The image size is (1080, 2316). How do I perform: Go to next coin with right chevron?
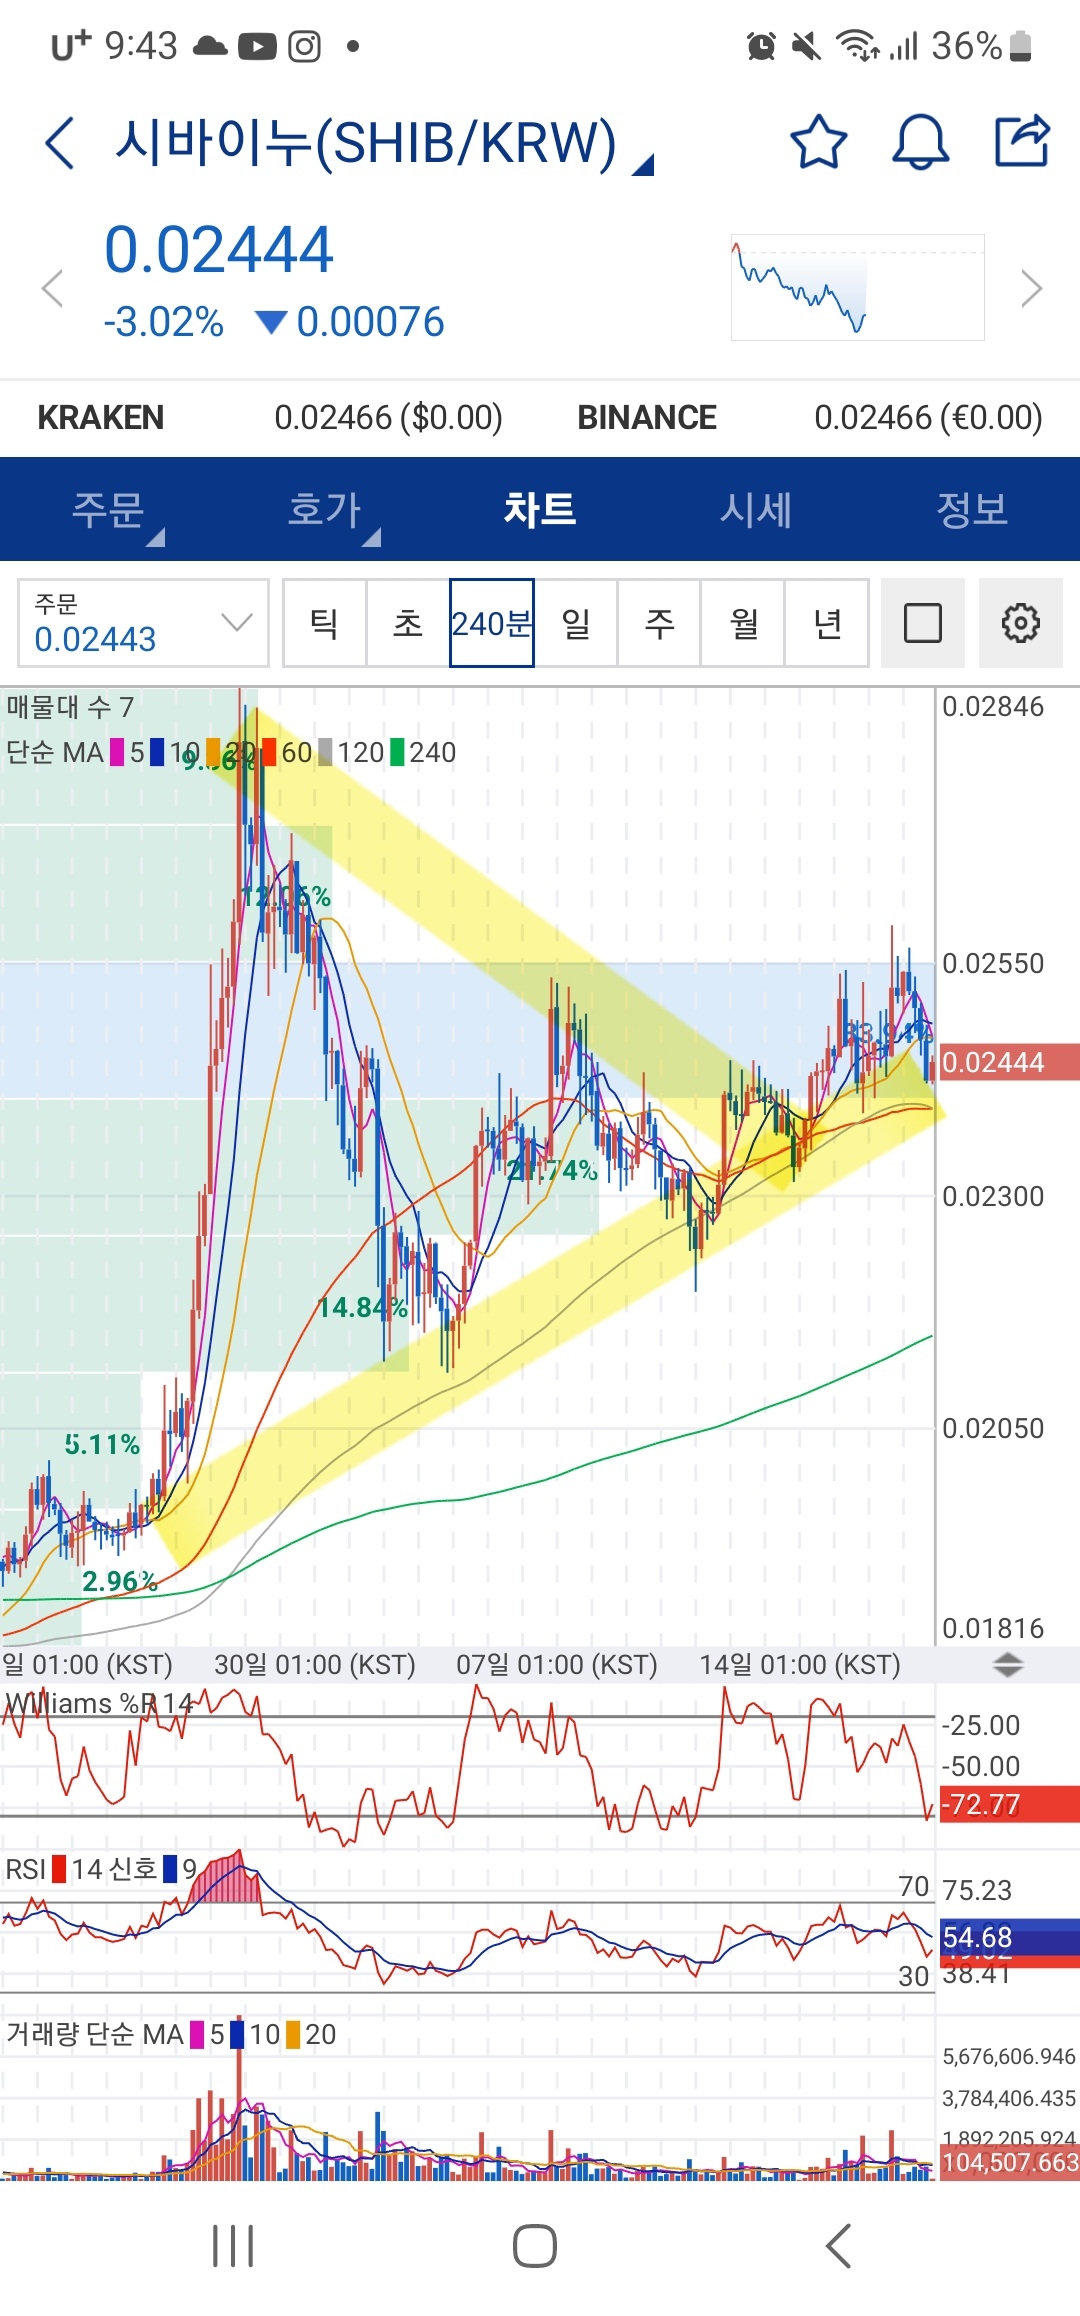1031,289
